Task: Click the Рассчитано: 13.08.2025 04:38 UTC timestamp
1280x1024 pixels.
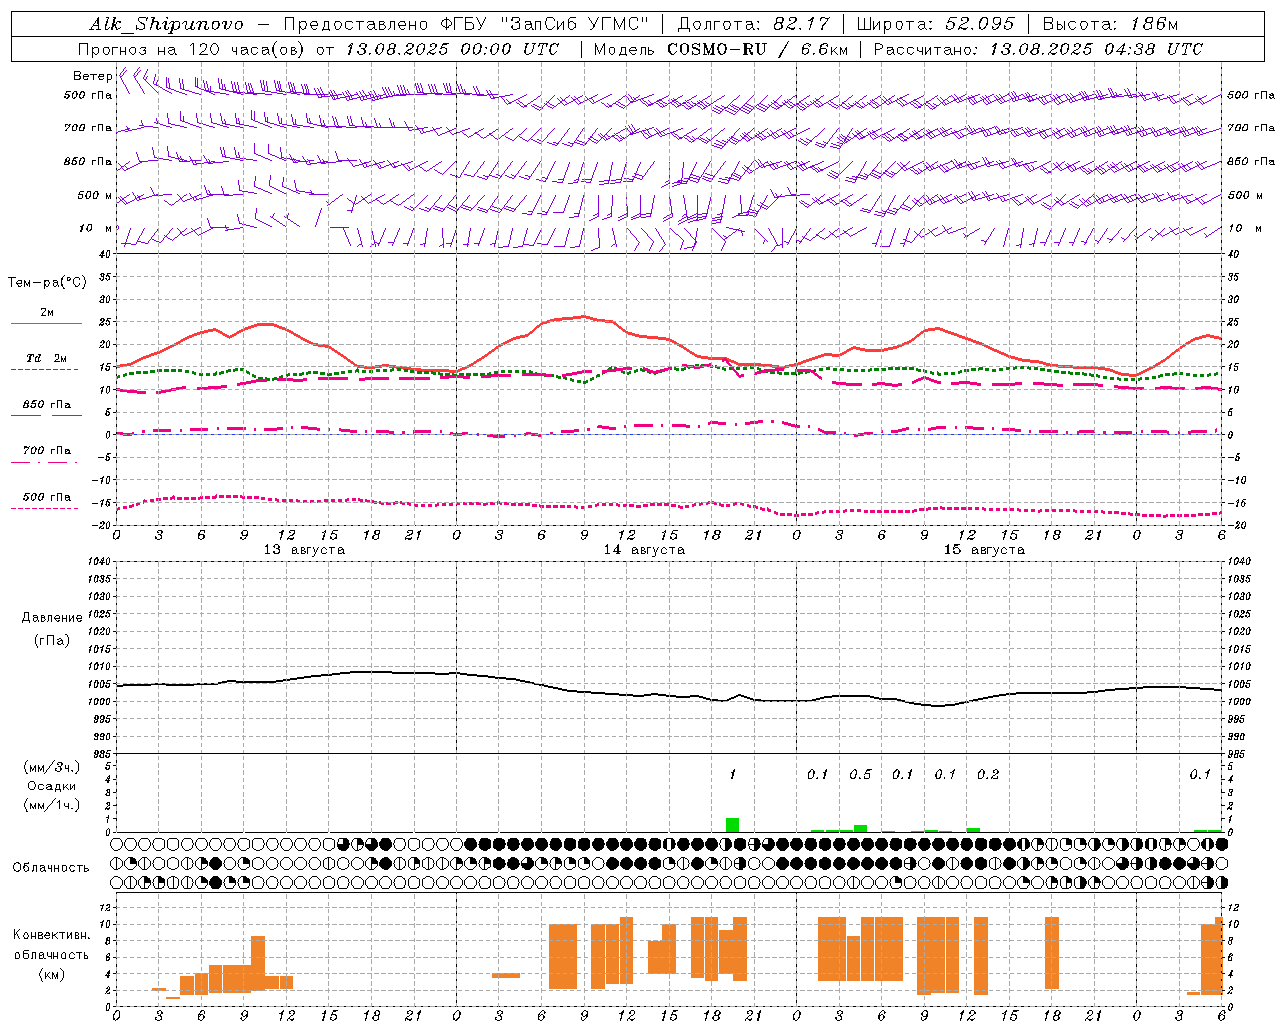Action: (1038, 49)
